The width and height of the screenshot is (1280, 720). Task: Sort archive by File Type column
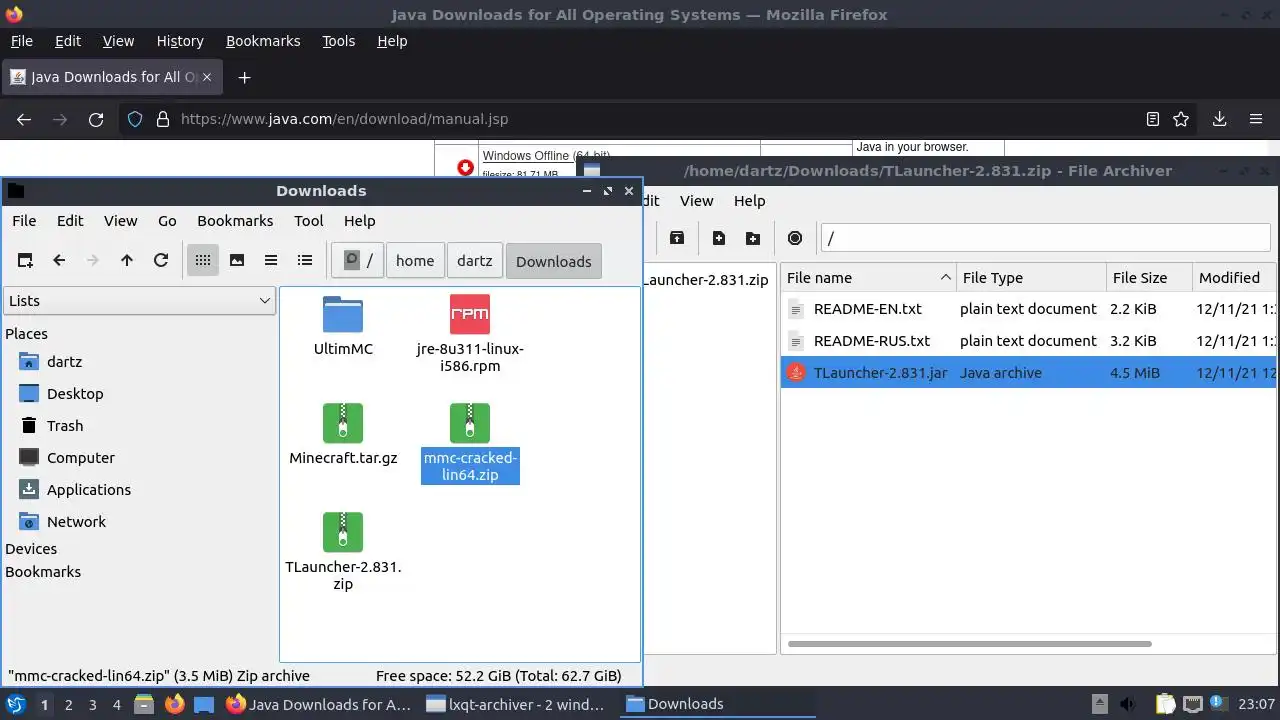[x=1031, y=278]
